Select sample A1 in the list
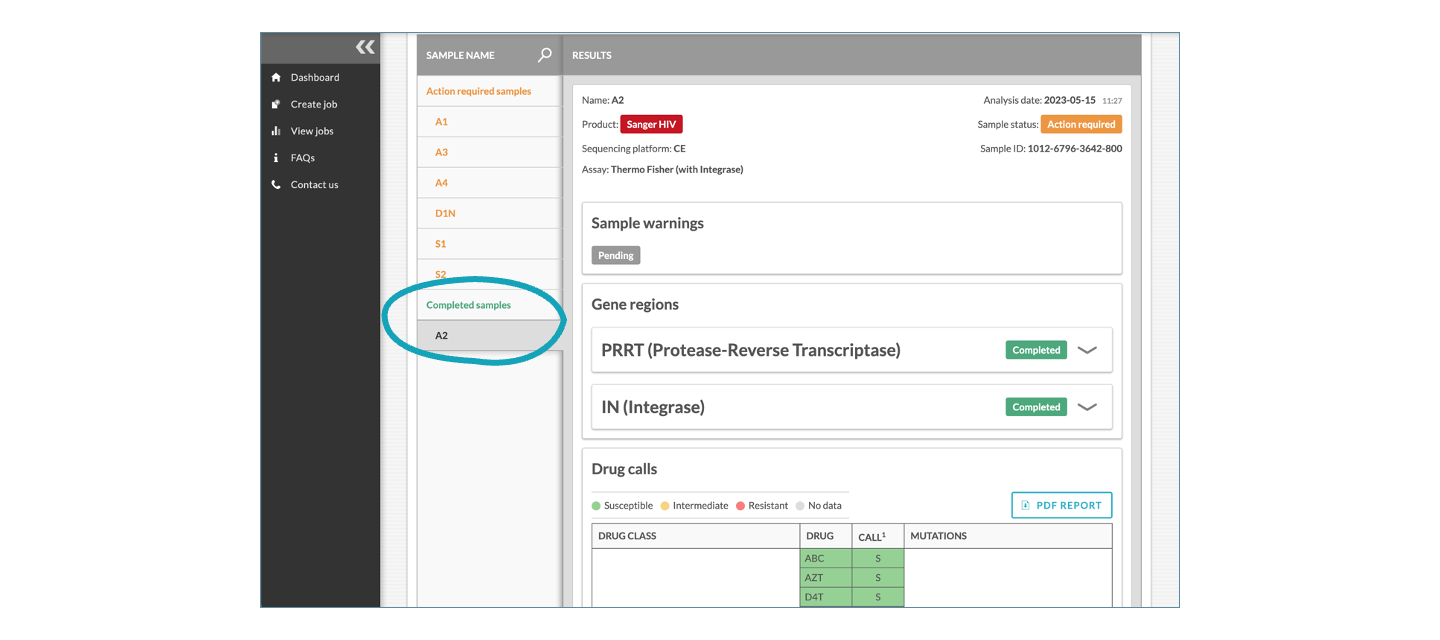 488,122
